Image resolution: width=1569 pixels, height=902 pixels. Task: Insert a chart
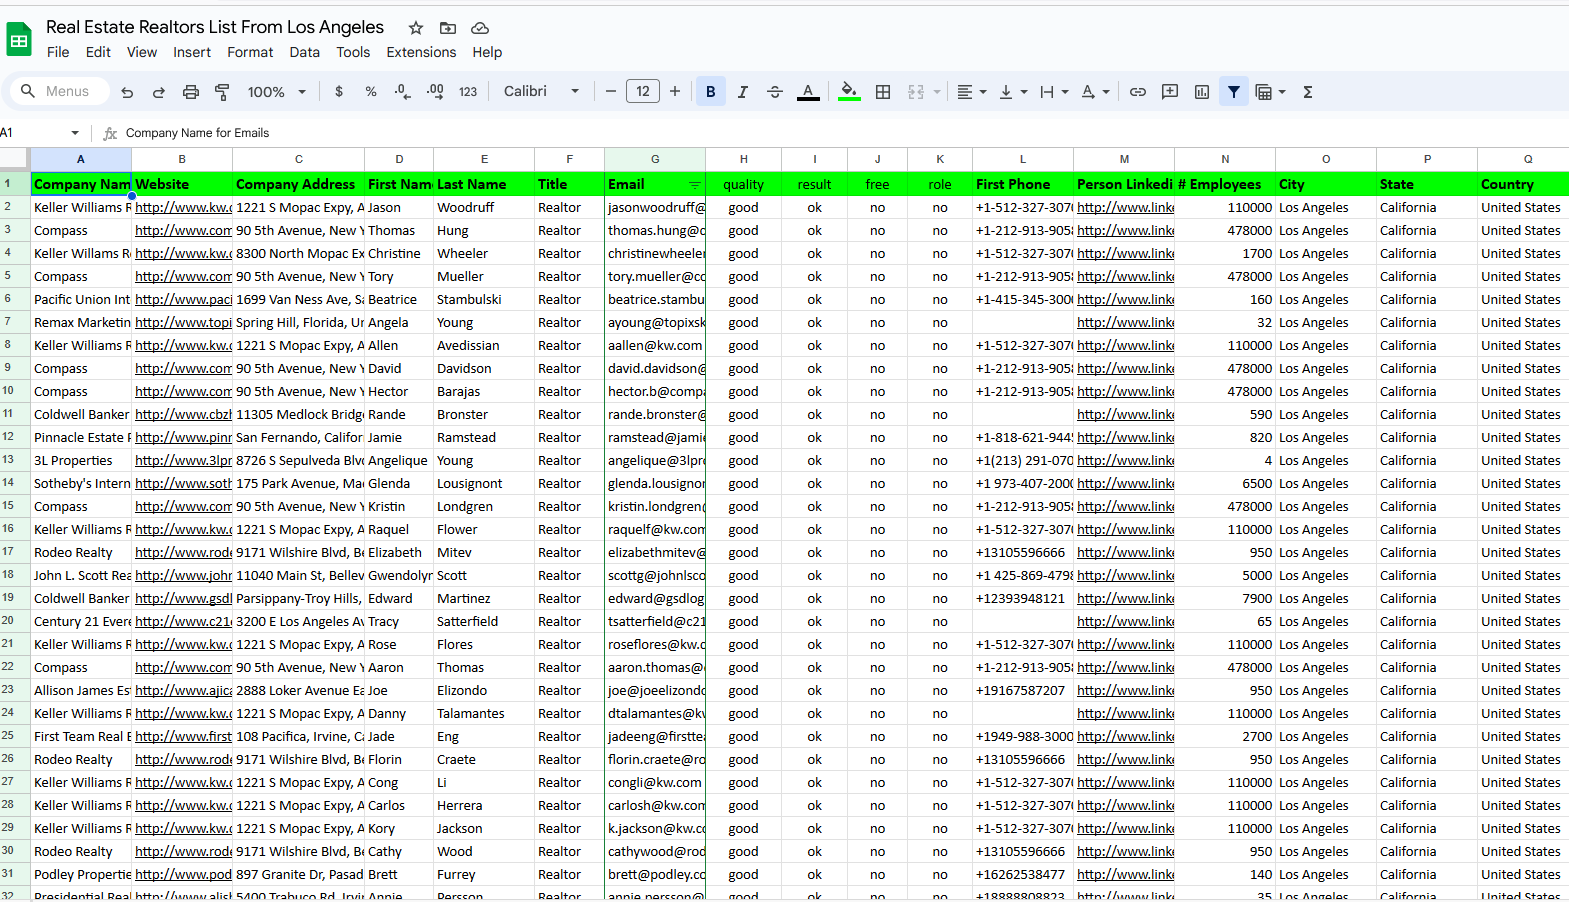point(1202,92)
